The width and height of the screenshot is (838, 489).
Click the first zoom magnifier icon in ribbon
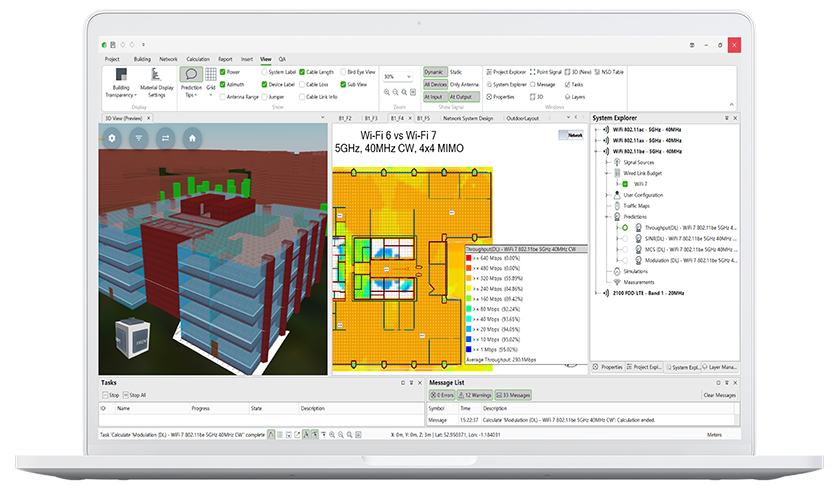(386, 92)
